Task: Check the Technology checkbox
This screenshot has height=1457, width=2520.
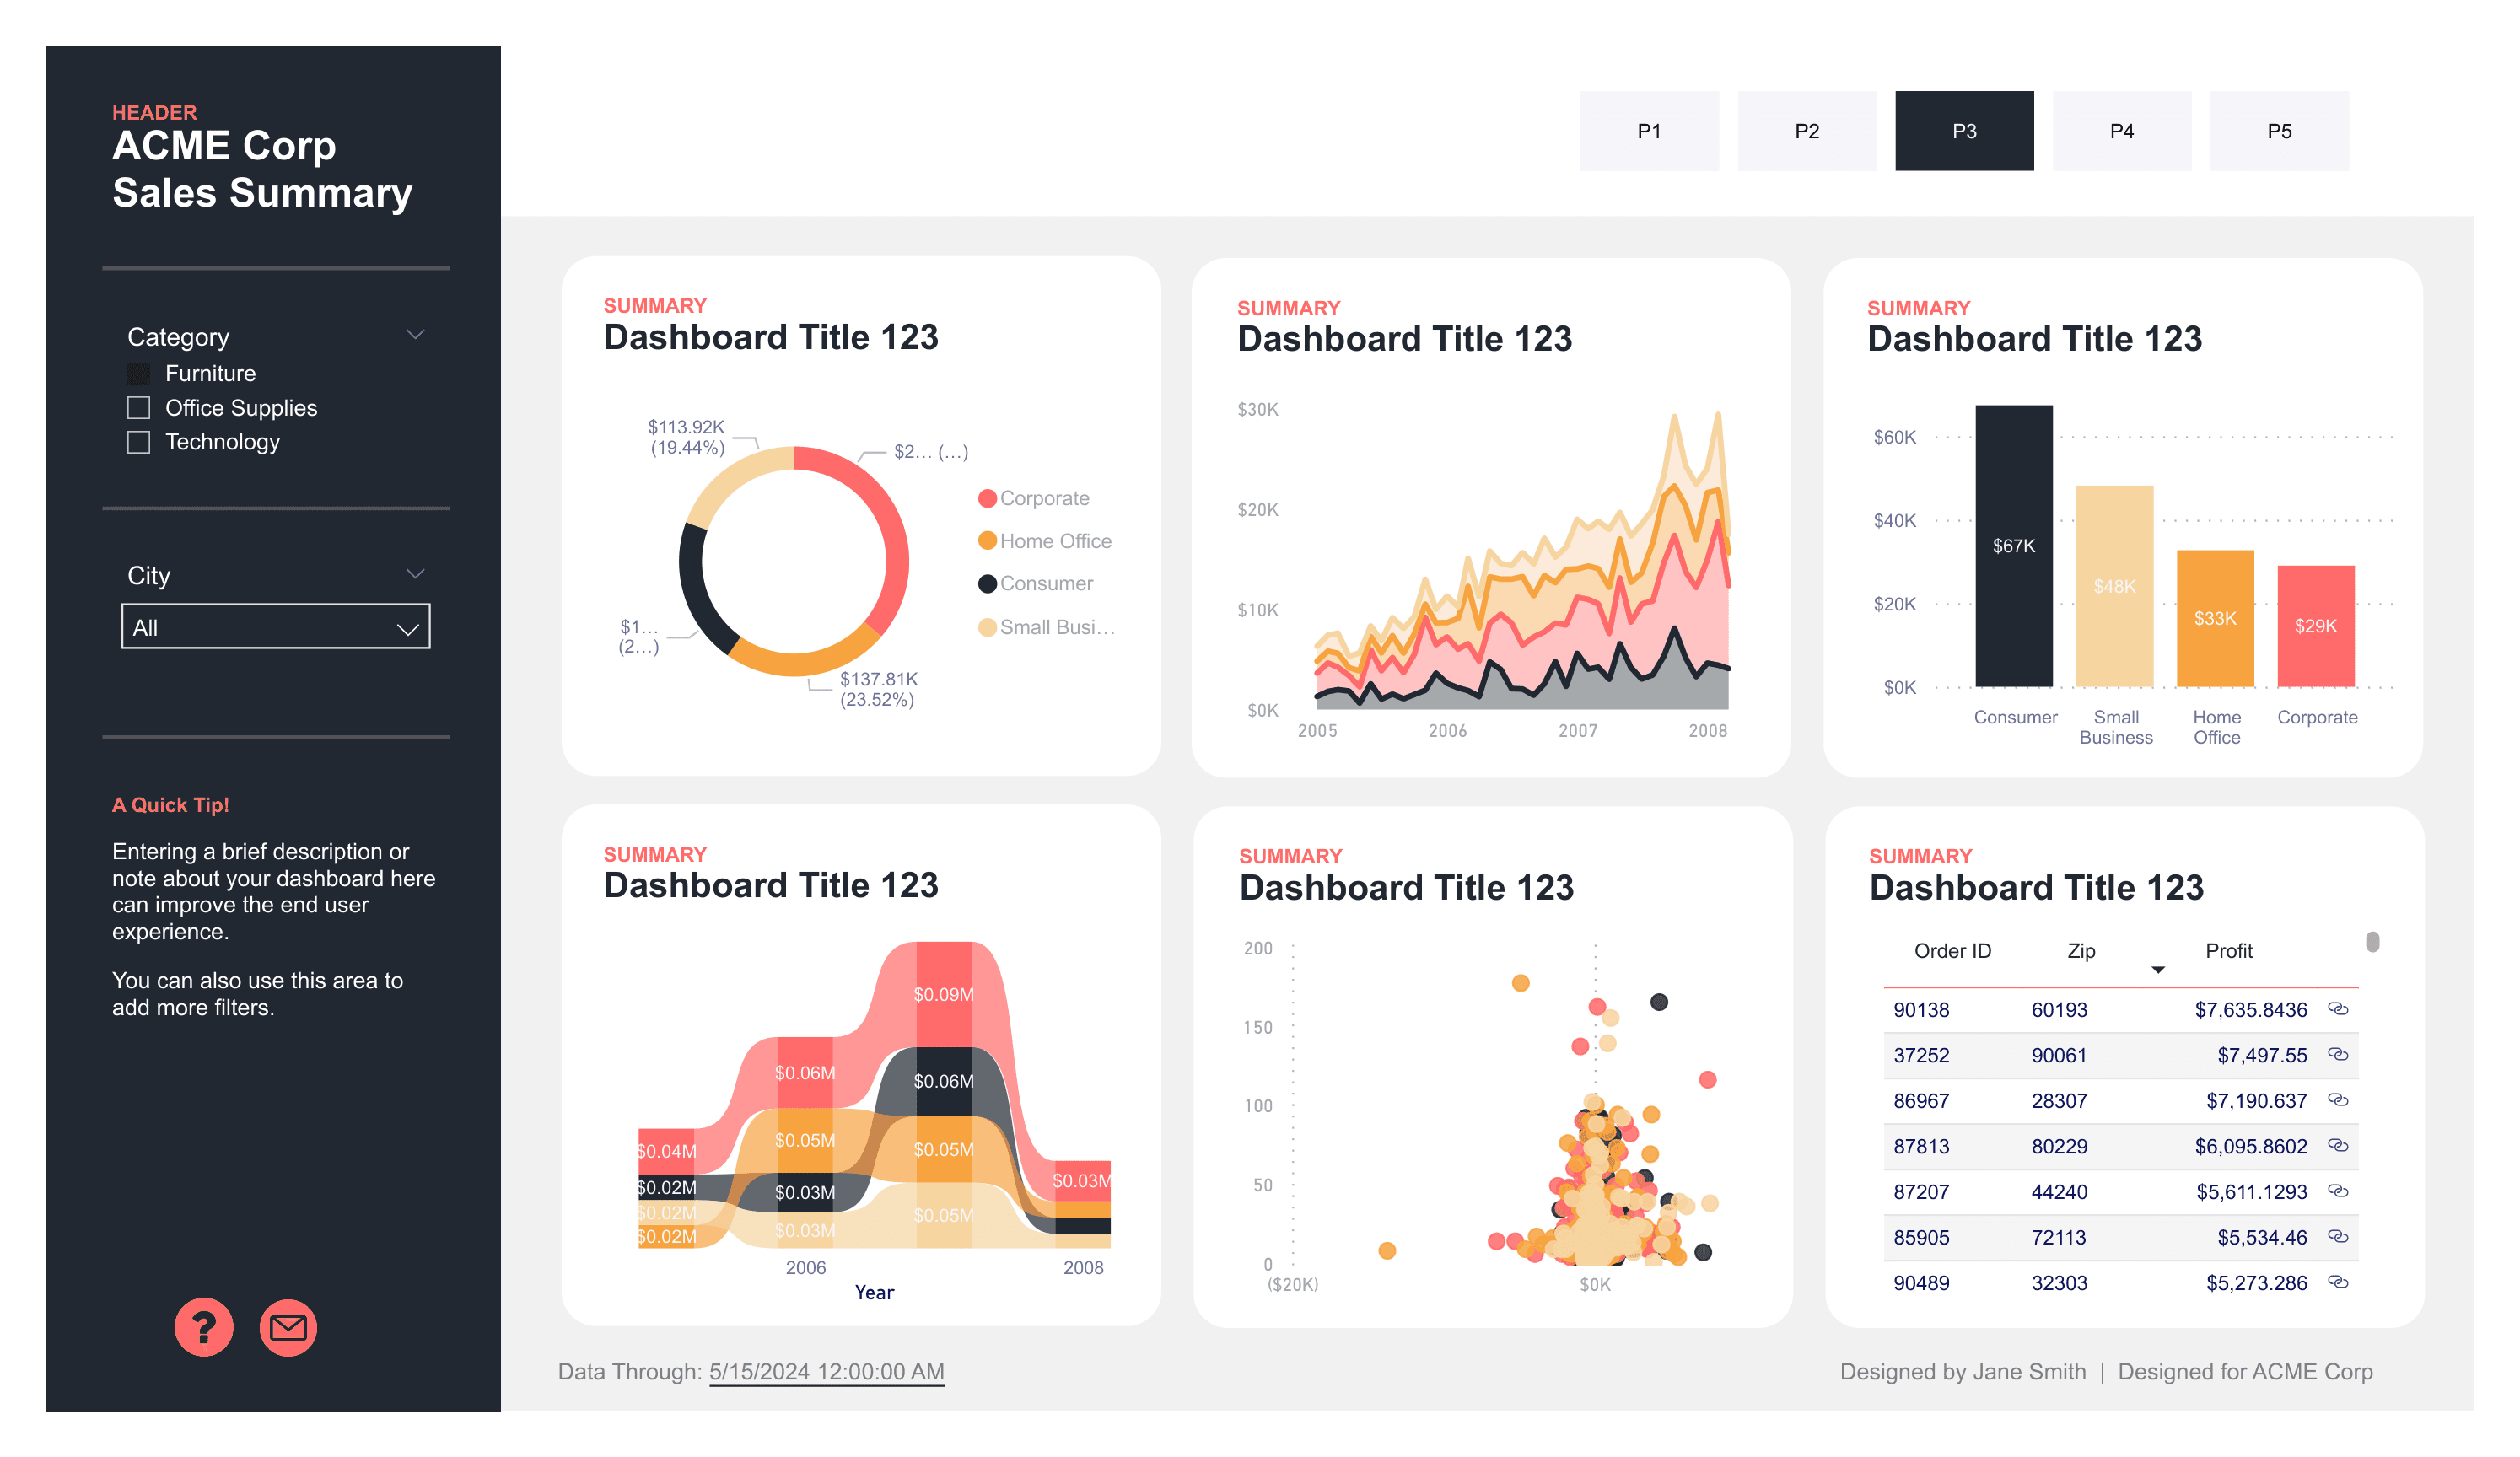Action: point(139,442)
